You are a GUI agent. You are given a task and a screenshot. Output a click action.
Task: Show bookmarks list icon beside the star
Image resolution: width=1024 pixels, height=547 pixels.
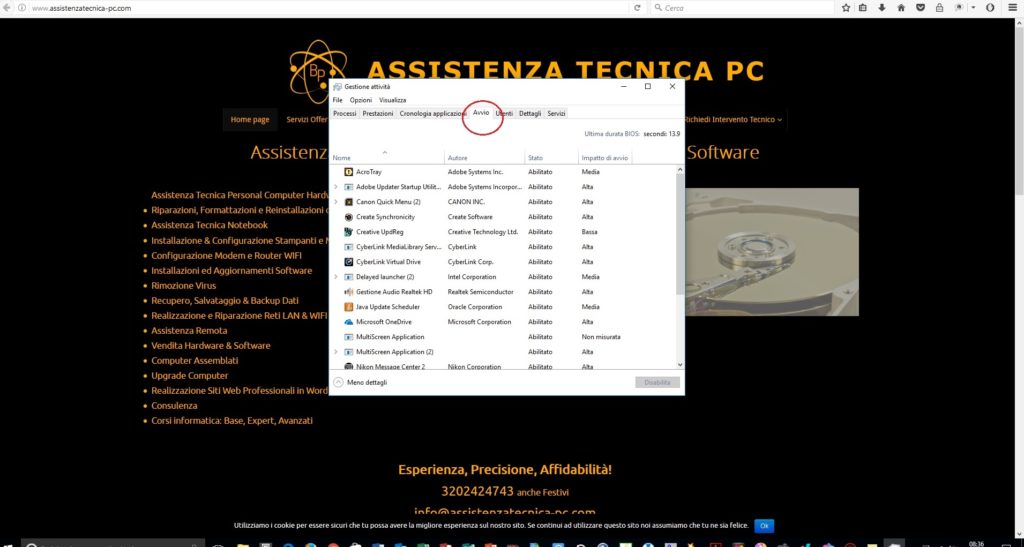[x=863, y=8]
